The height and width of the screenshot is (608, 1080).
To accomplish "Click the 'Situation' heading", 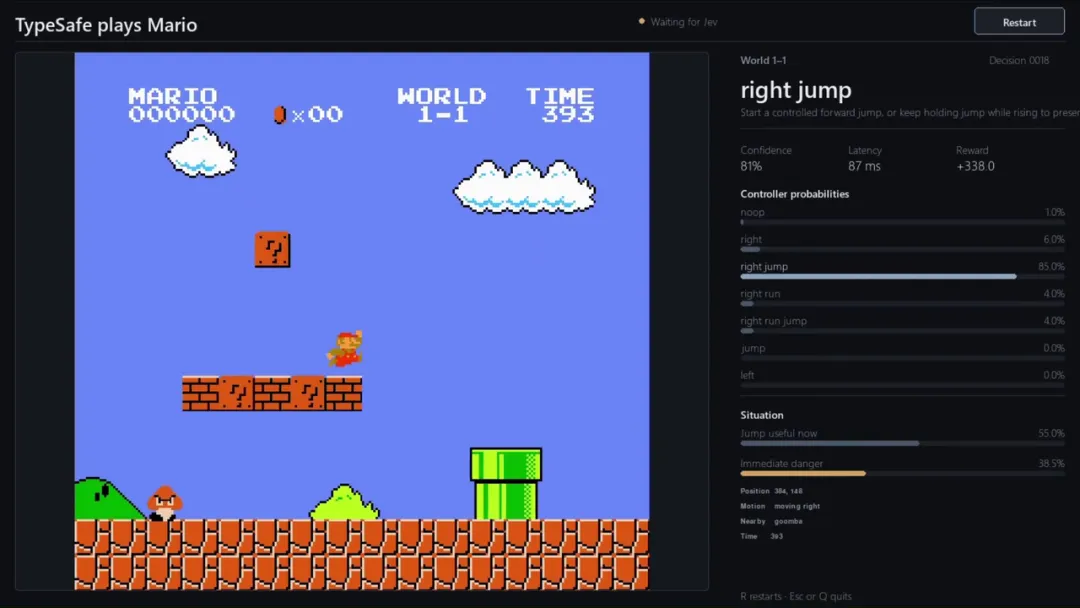I will click(762, 415).
